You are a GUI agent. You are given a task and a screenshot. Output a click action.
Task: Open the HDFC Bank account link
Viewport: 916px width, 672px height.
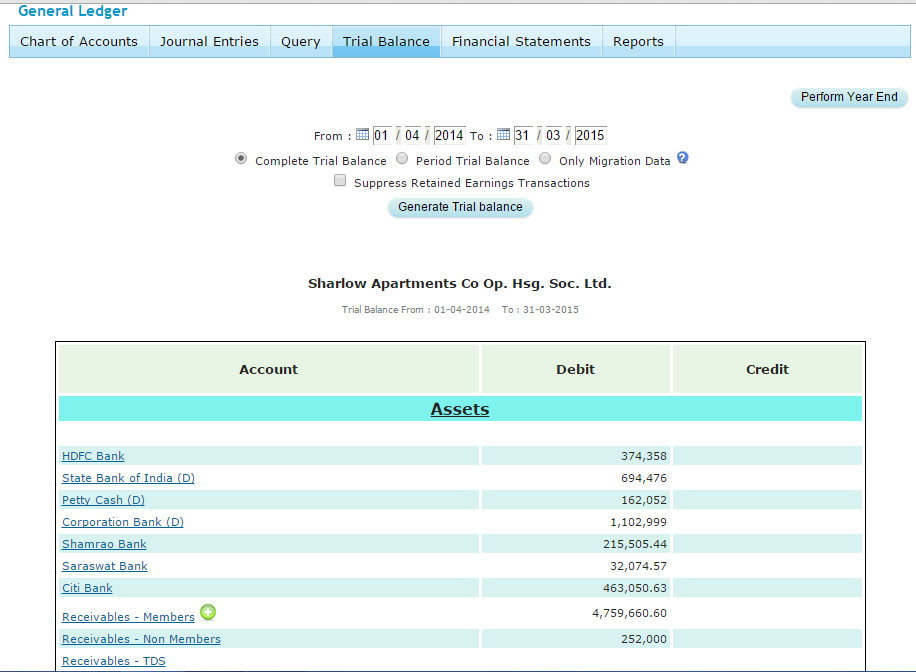93,456
